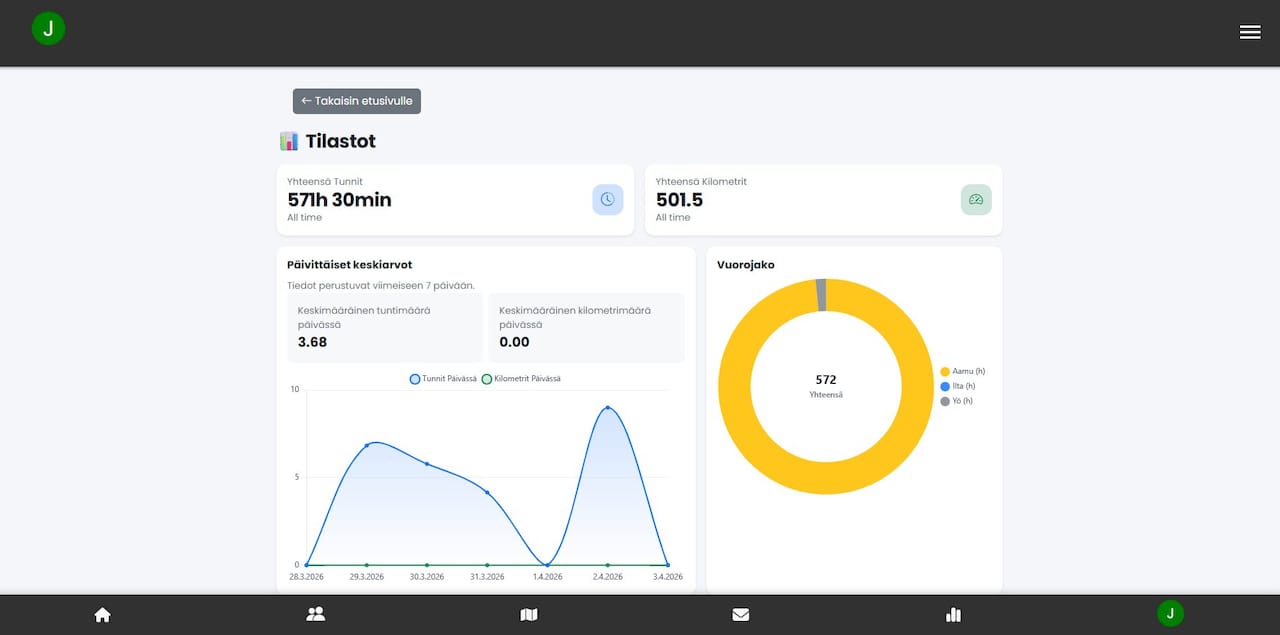Click the Vuorojako card heading

click(x=745, y=265)
